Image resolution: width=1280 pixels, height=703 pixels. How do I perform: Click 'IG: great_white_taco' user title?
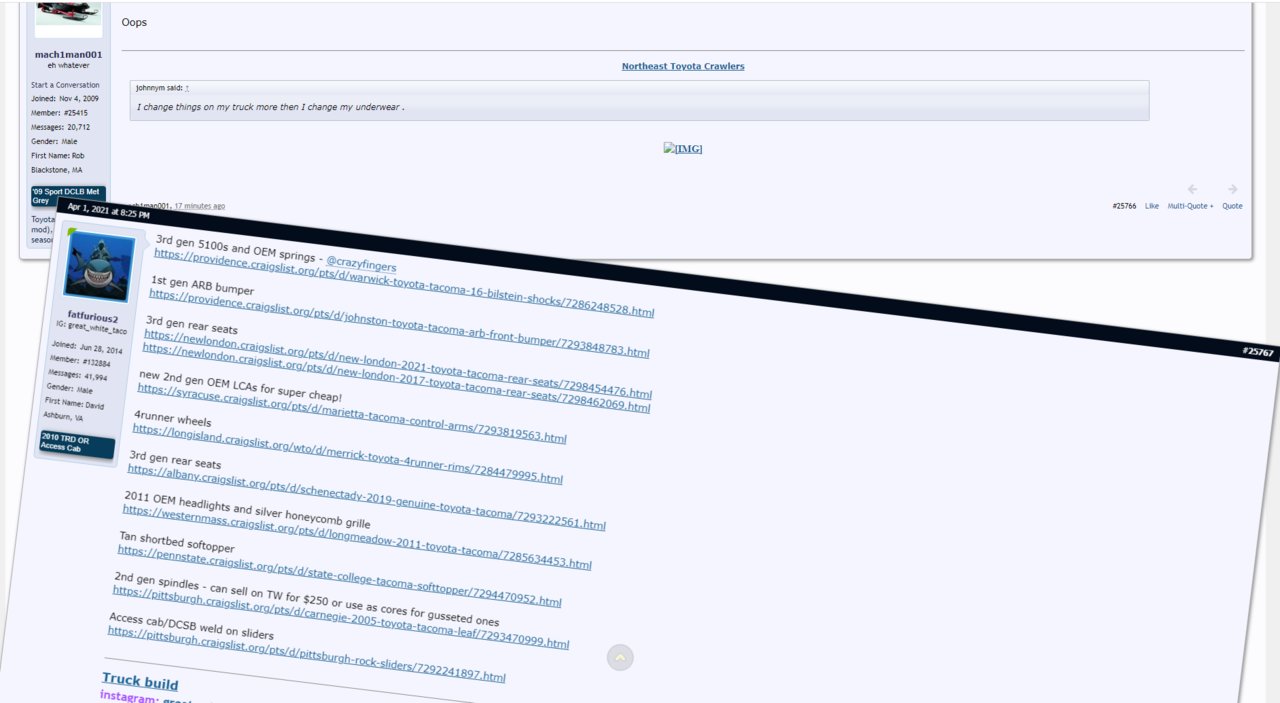(91, 329)
